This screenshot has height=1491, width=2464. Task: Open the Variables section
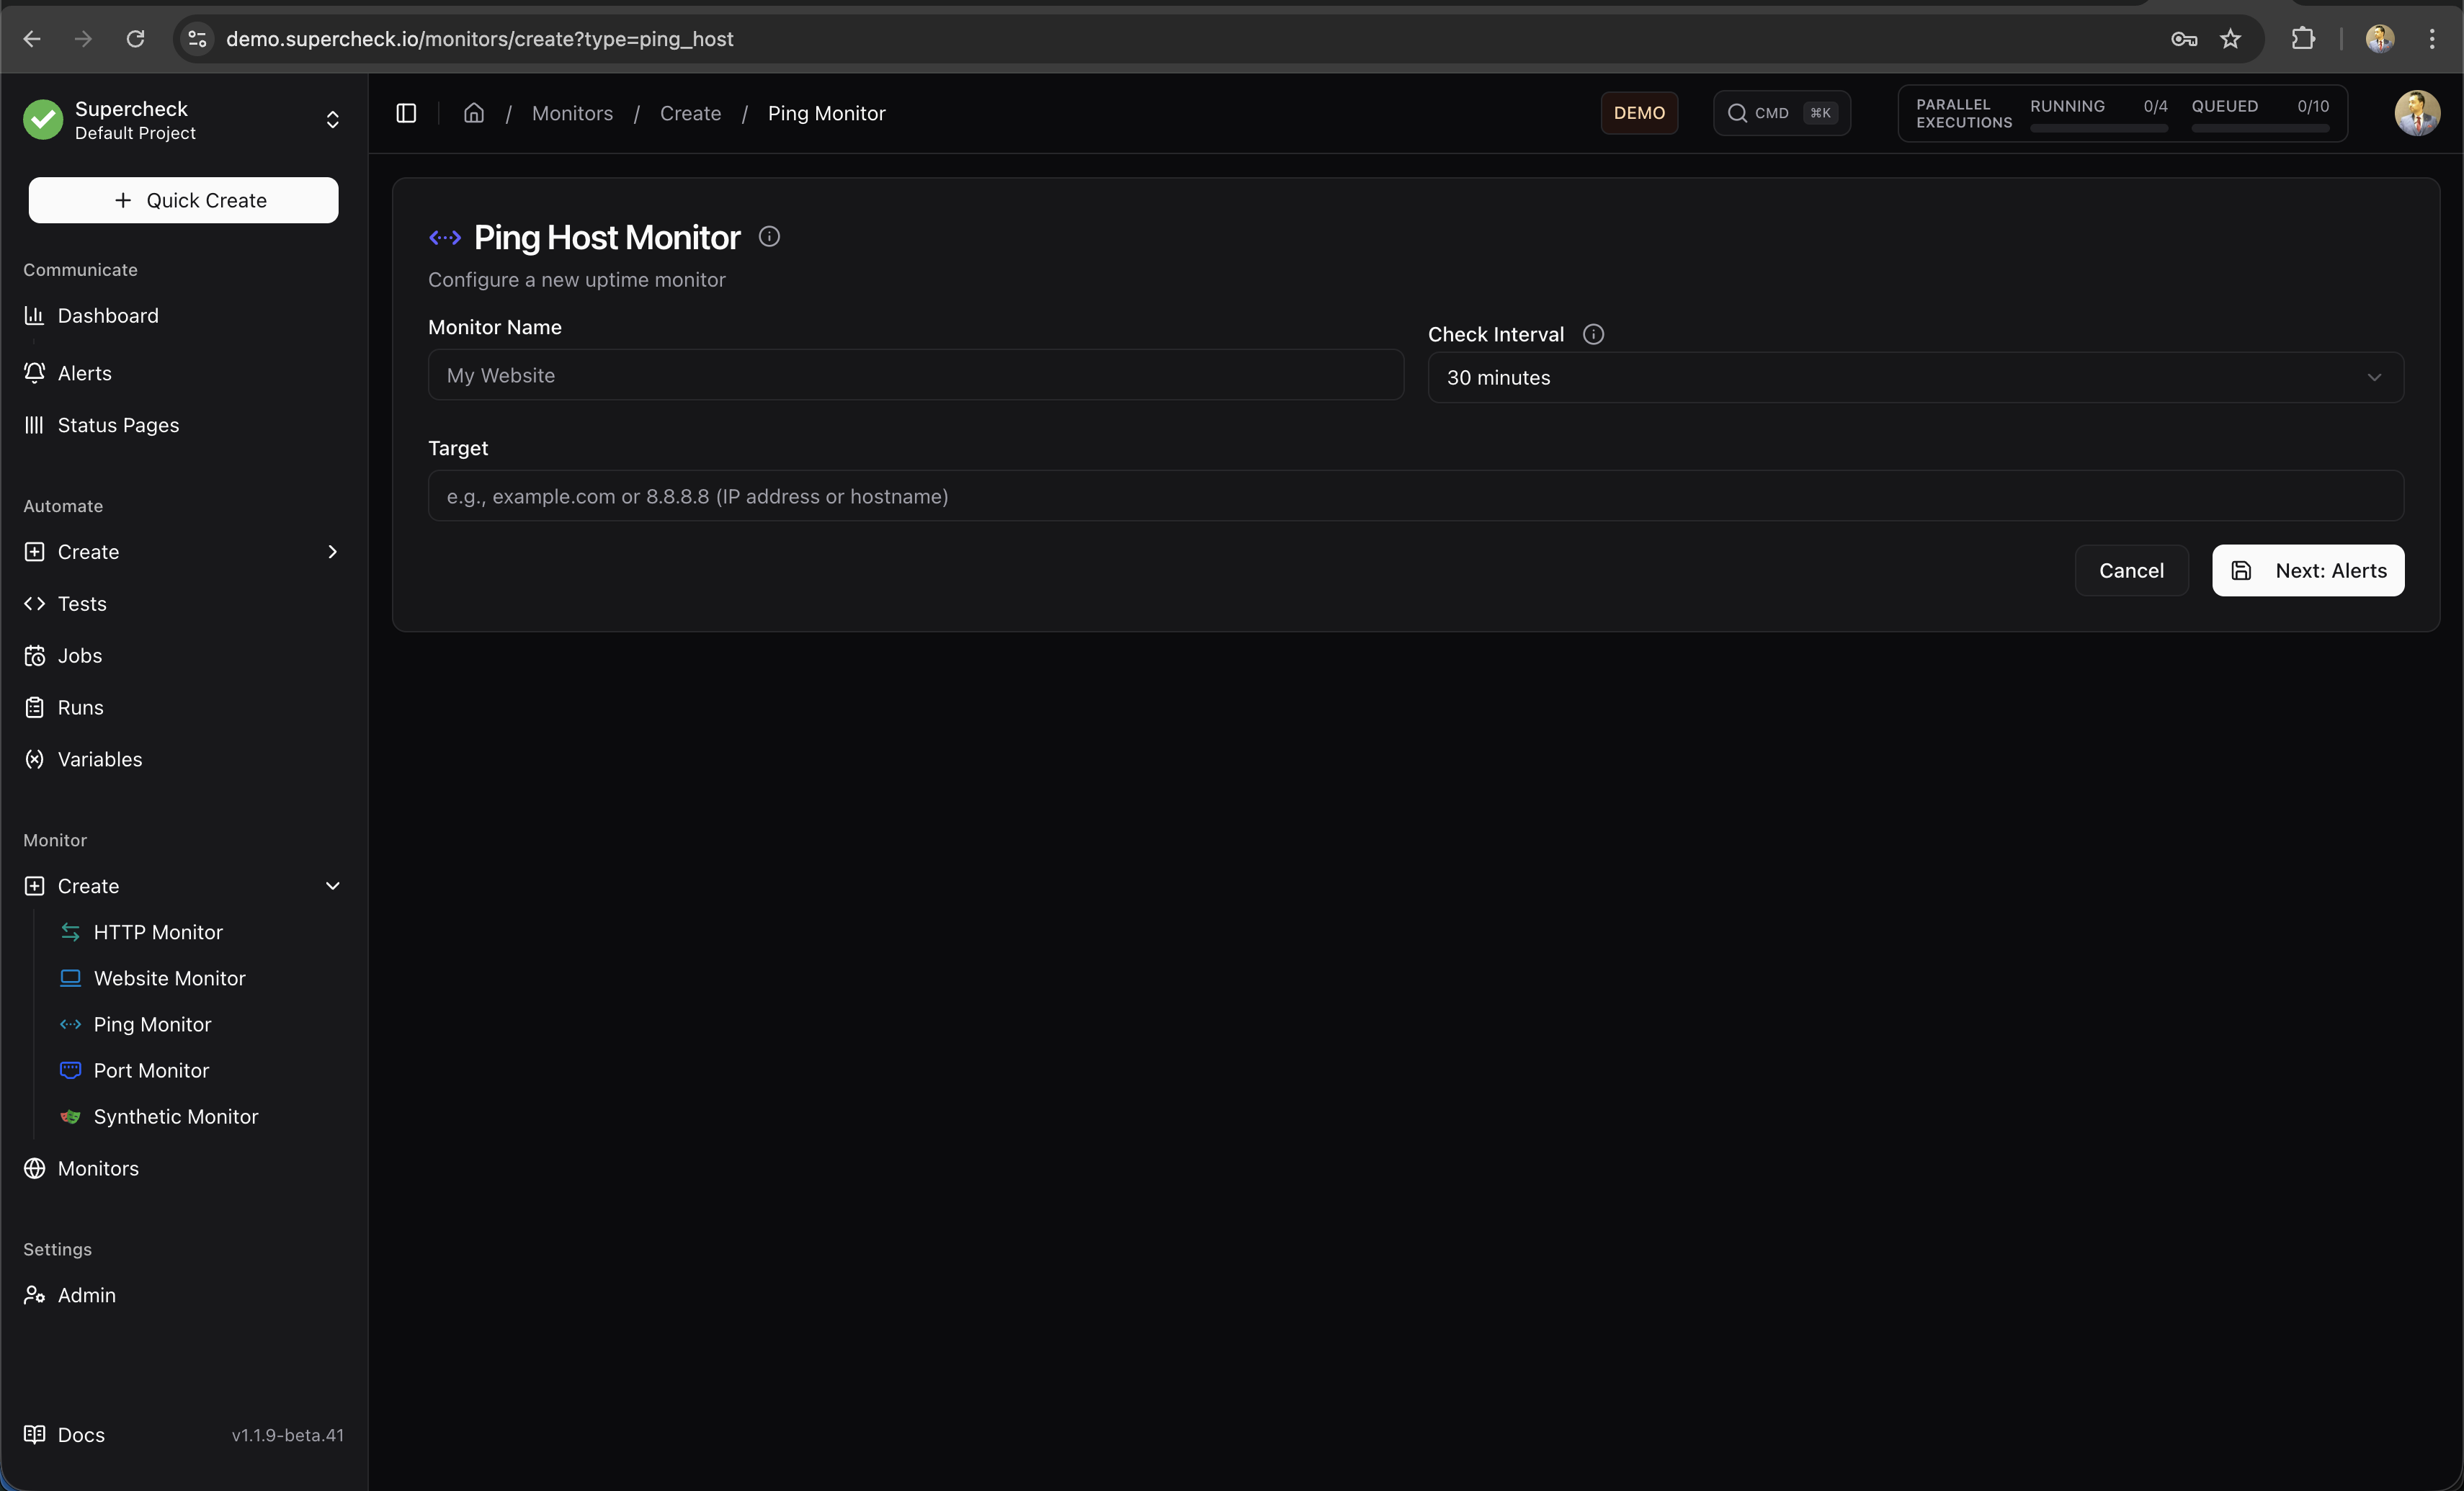tap(99, 759)
